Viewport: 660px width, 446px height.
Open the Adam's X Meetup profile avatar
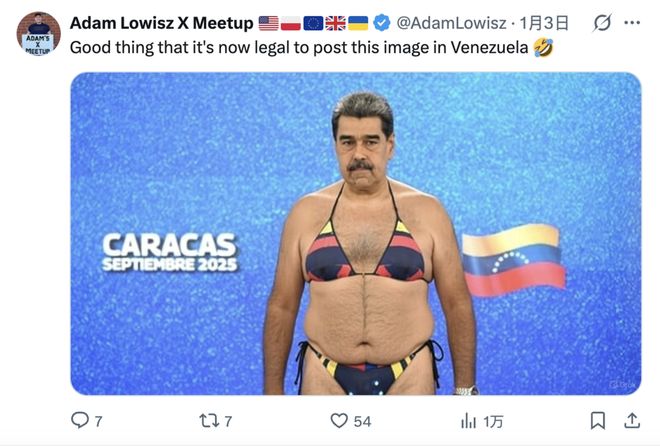[38, 34]
